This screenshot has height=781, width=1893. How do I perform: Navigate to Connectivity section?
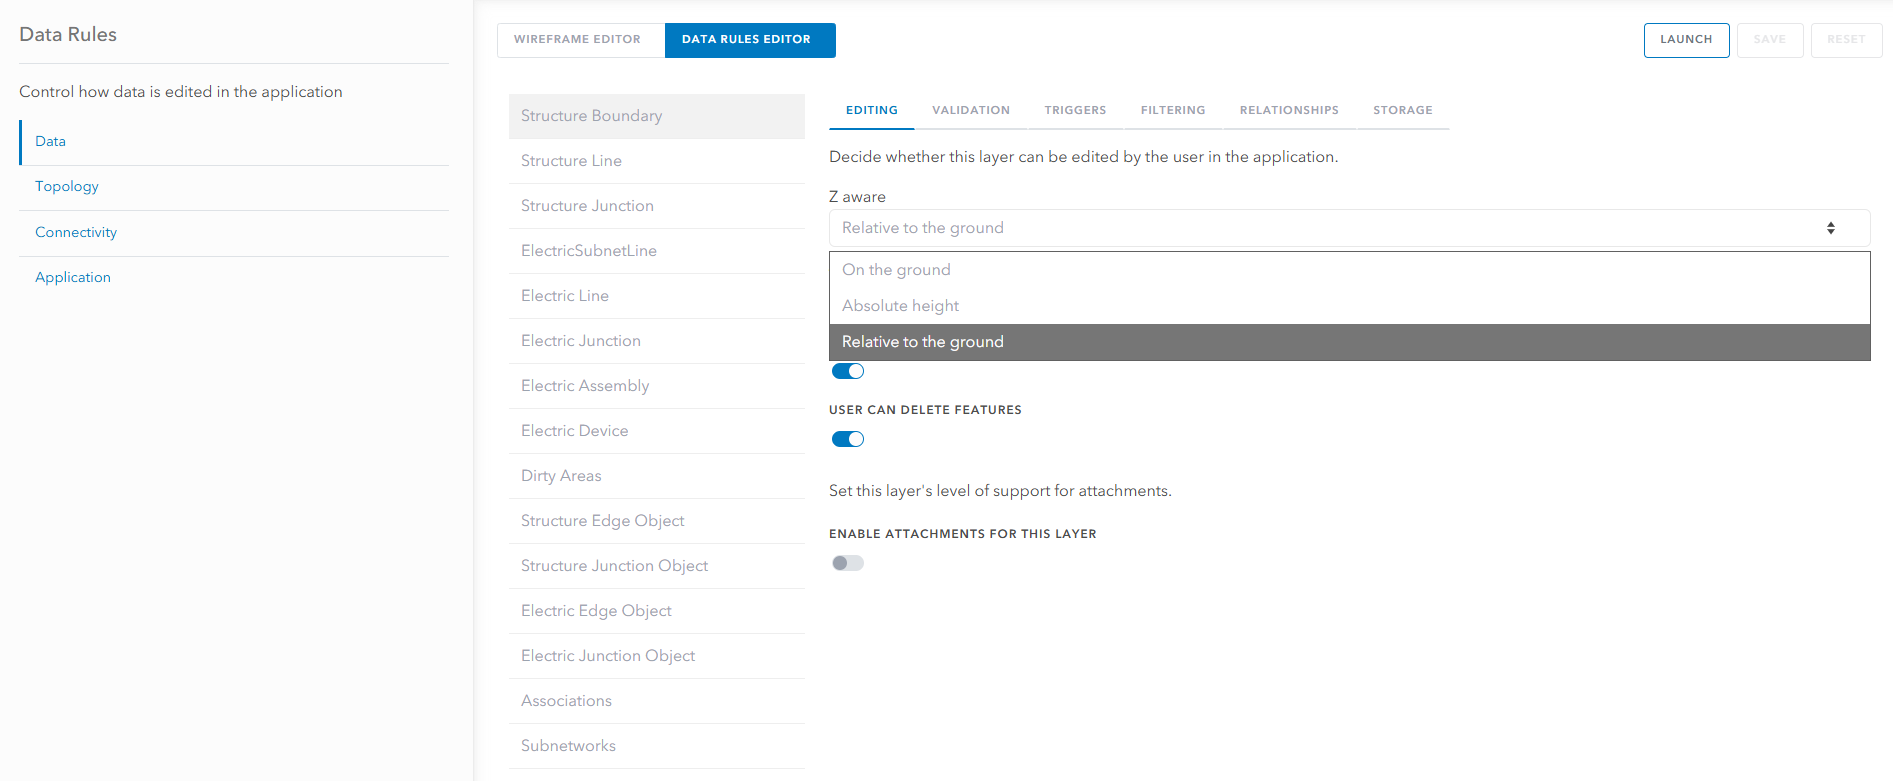click(x=76, y=233)
